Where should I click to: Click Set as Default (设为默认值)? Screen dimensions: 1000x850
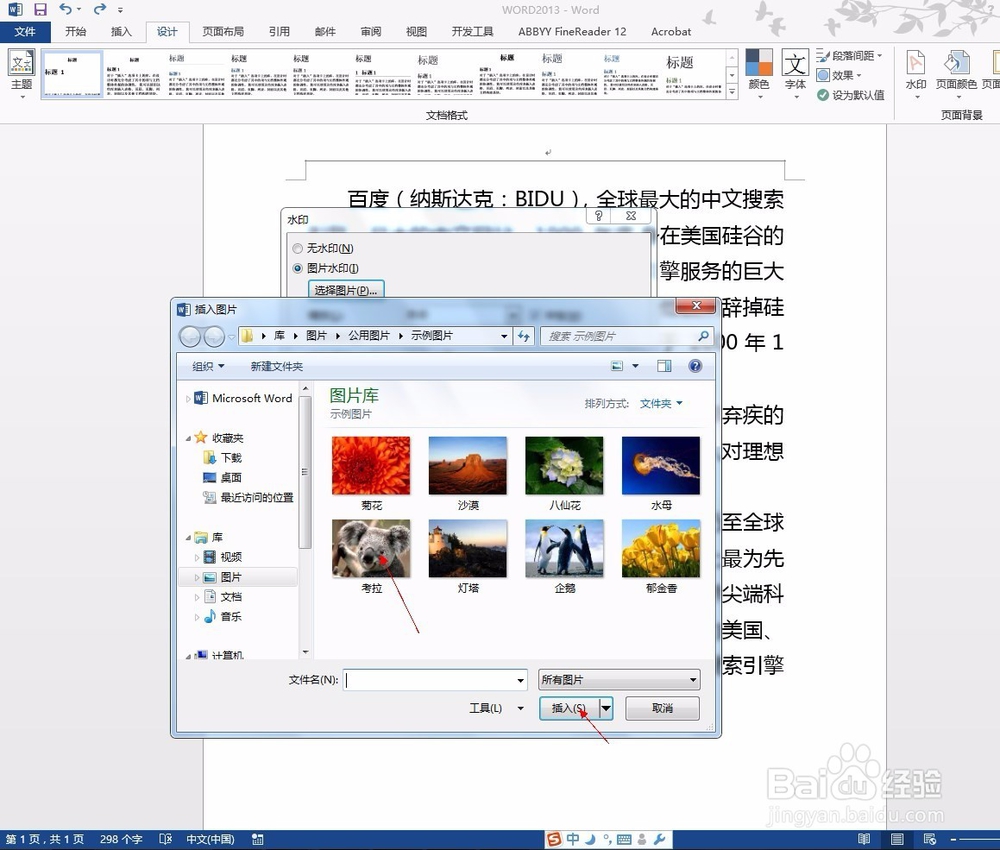[x=851, y=95]
